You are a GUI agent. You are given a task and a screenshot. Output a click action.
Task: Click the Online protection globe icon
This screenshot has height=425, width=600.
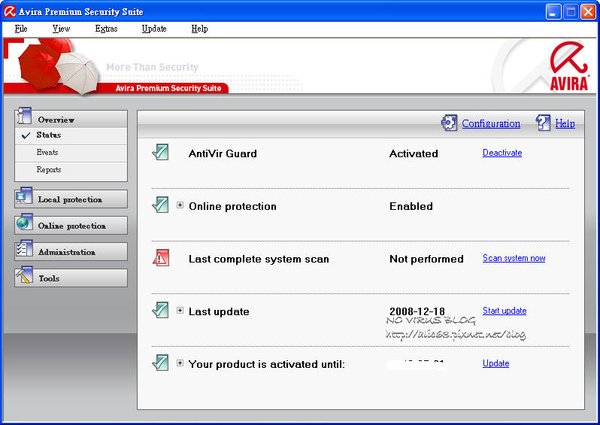click(x=24, y=223)
